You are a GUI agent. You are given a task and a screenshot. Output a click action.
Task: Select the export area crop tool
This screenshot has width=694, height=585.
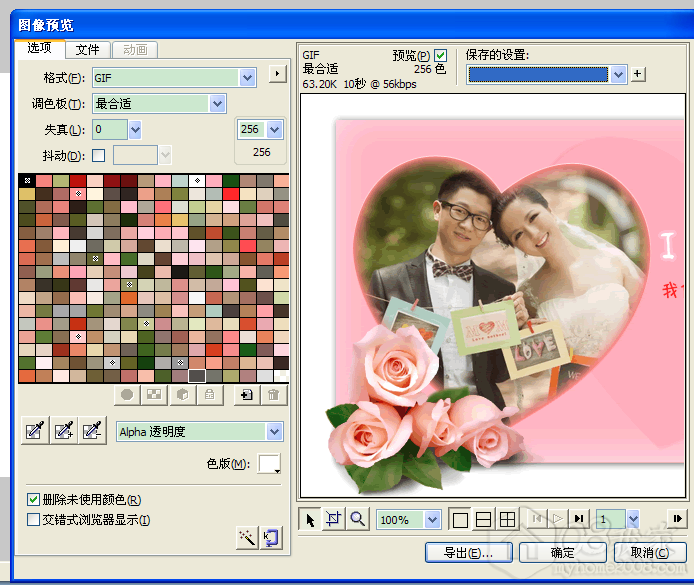point(333,519)
